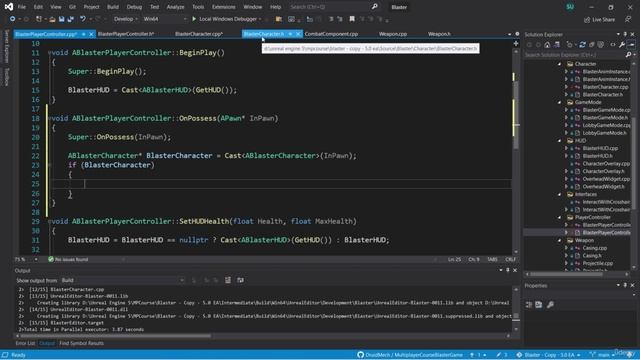Open the Win64 platform dropdown
The width and height of the screenshot is (640, 360).
[x=164, y=19]
